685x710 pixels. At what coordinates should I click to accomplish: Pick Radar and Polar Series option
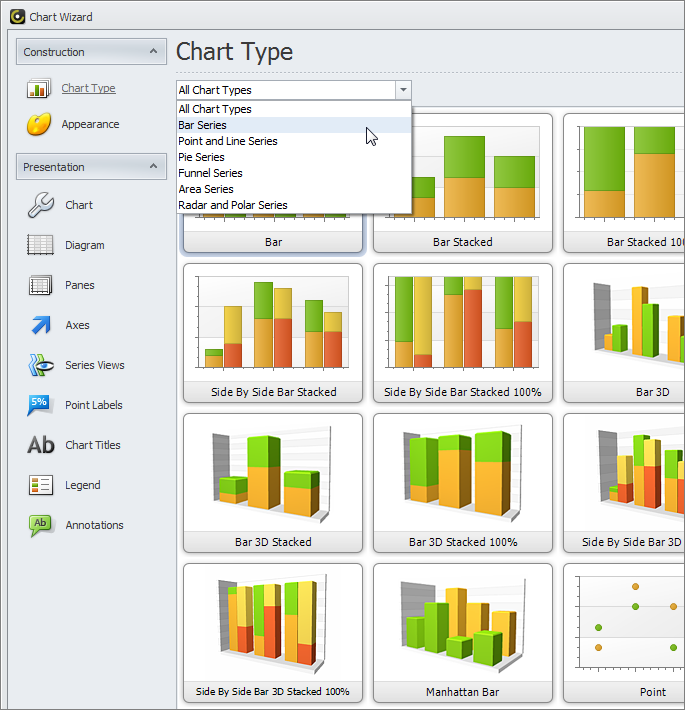coord(232,205)
